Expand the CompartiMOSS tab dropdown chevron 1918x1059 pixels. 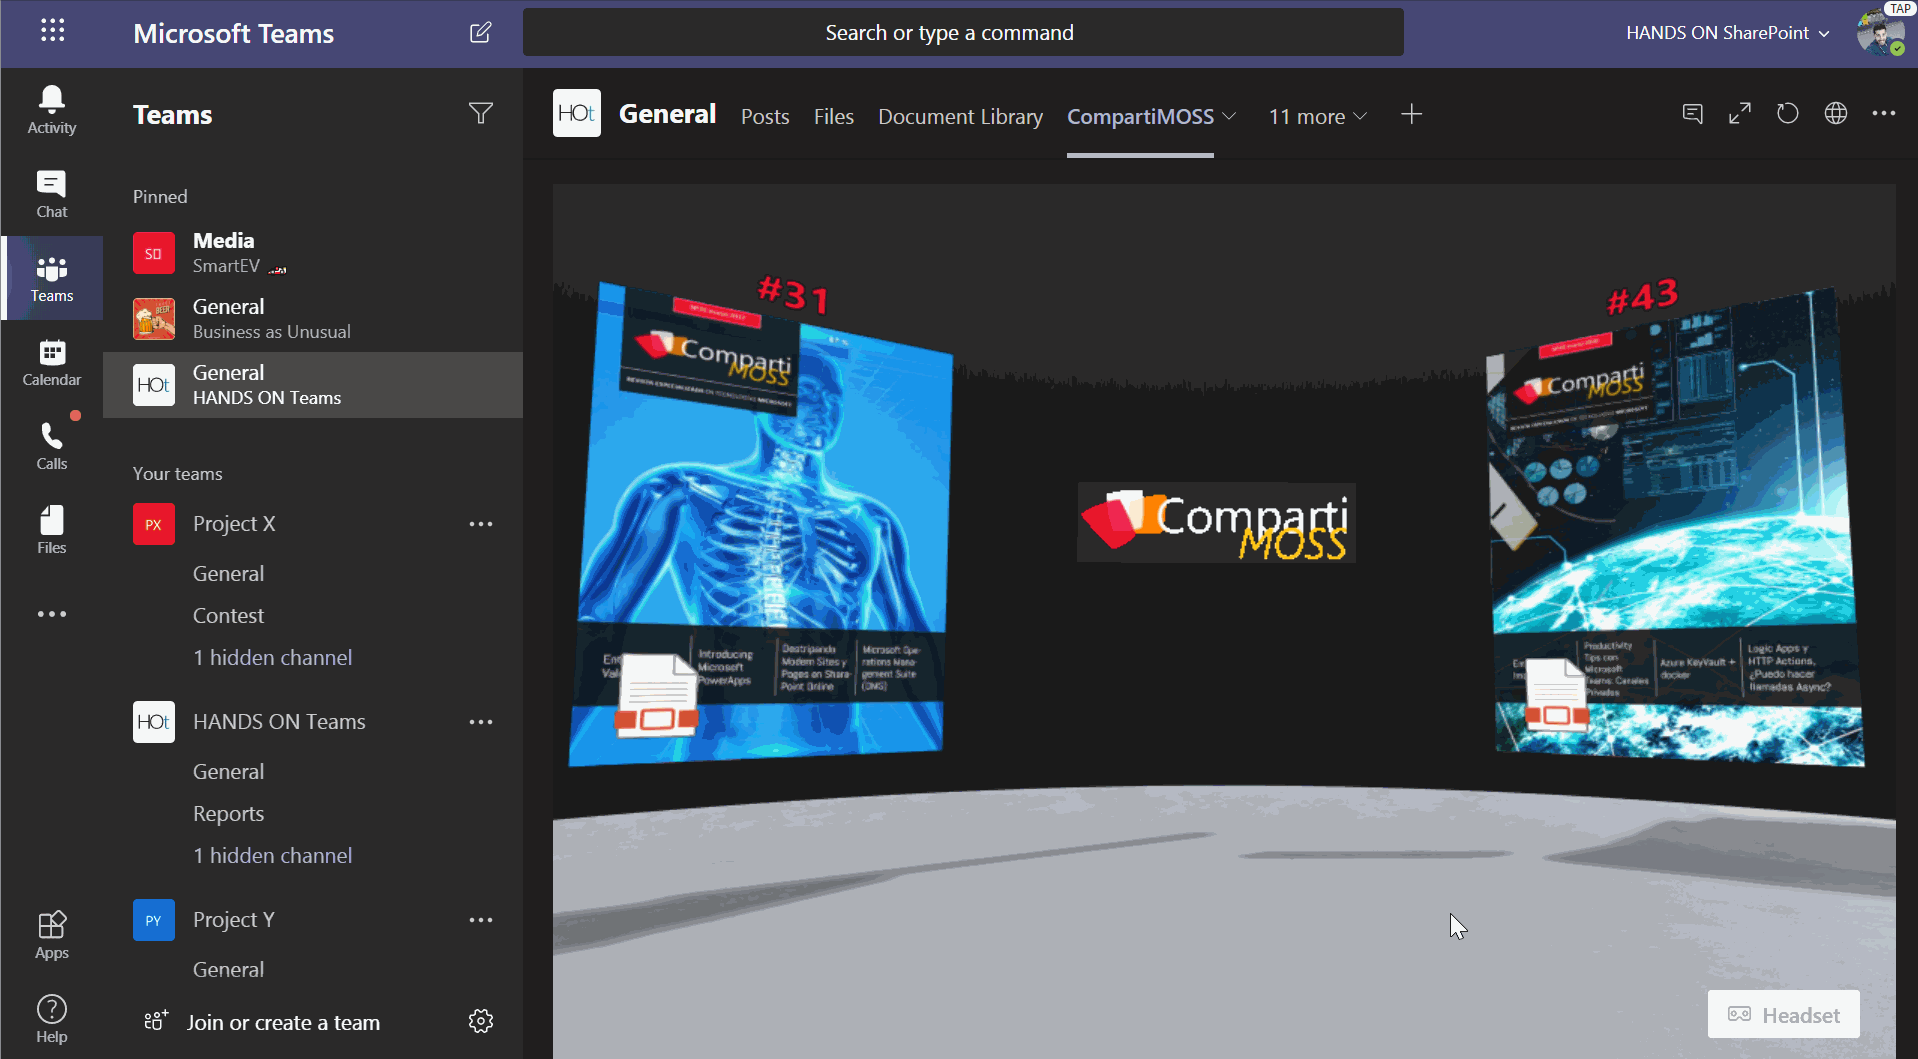[1230, 116]
